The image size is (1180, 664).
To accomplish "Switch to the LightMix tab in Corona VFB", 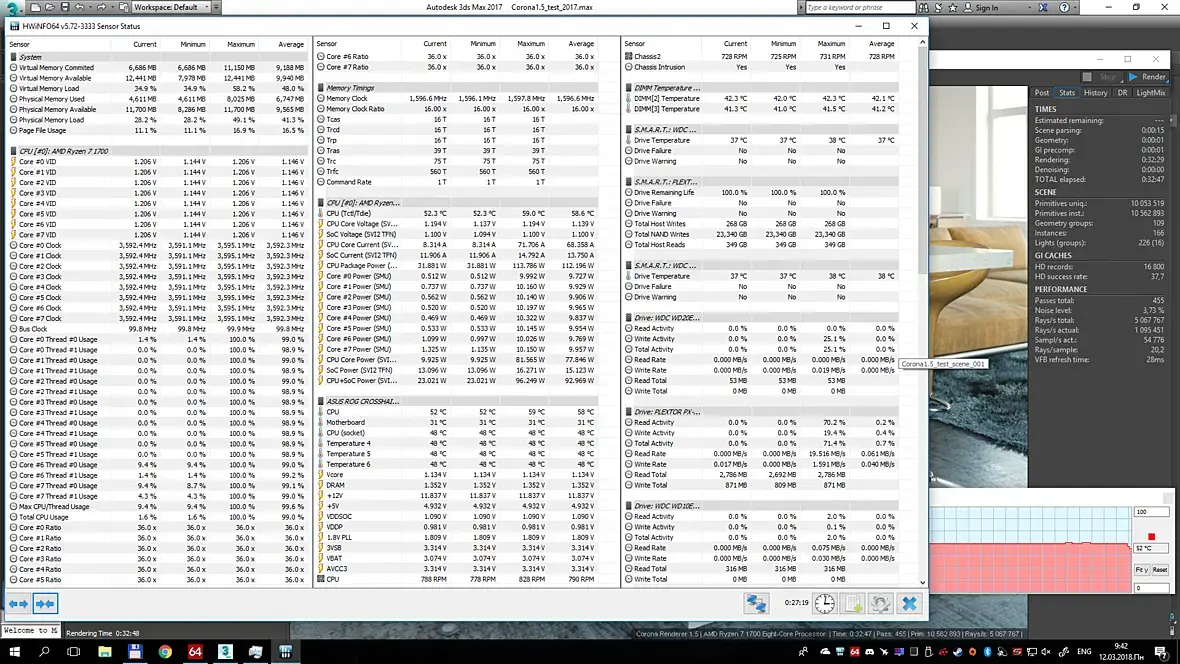I will click(1151, 93).
